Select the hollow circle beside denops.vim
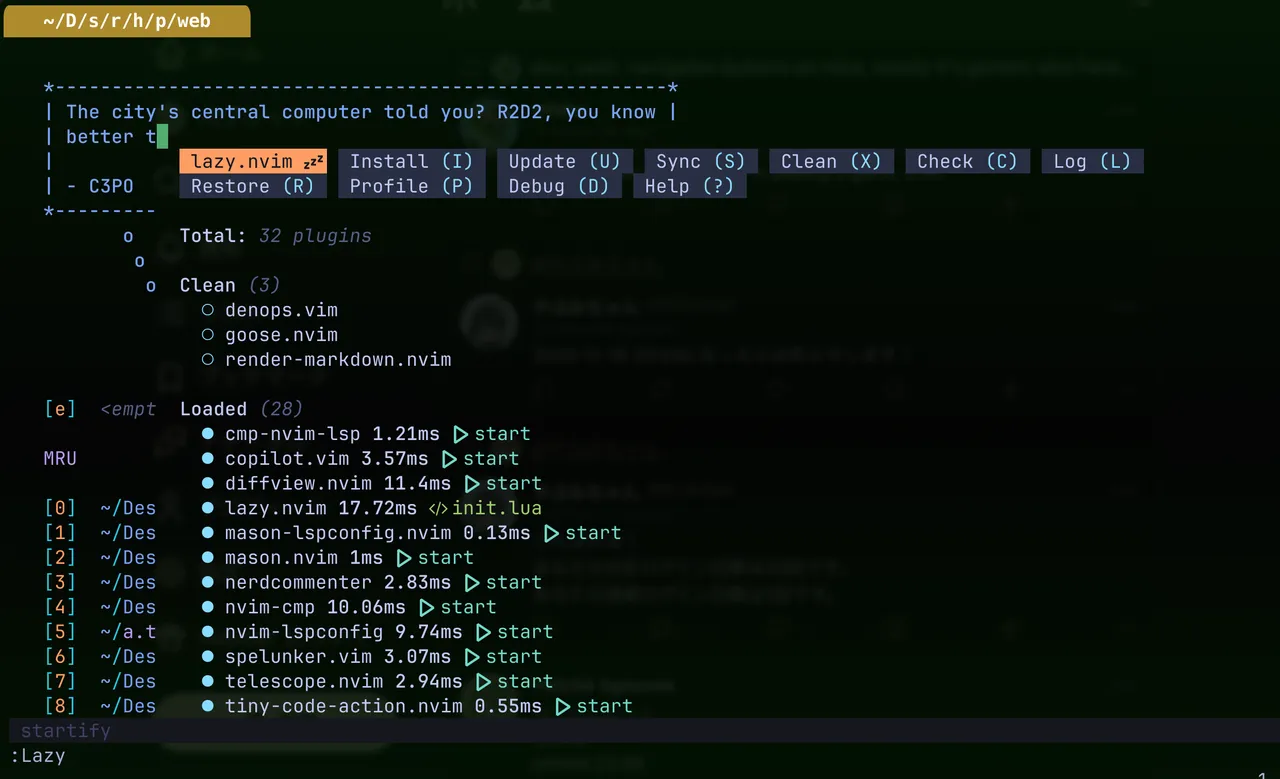The height and width of the screenshot is (779, 1280). tap(208, 311)
